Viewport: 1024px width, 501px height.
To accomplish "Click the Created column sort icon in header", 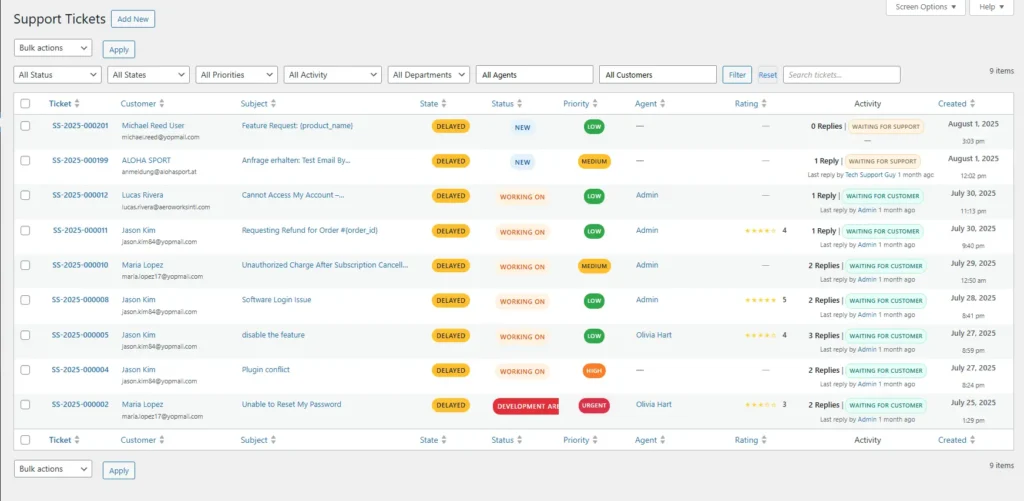I will point(972,104).
